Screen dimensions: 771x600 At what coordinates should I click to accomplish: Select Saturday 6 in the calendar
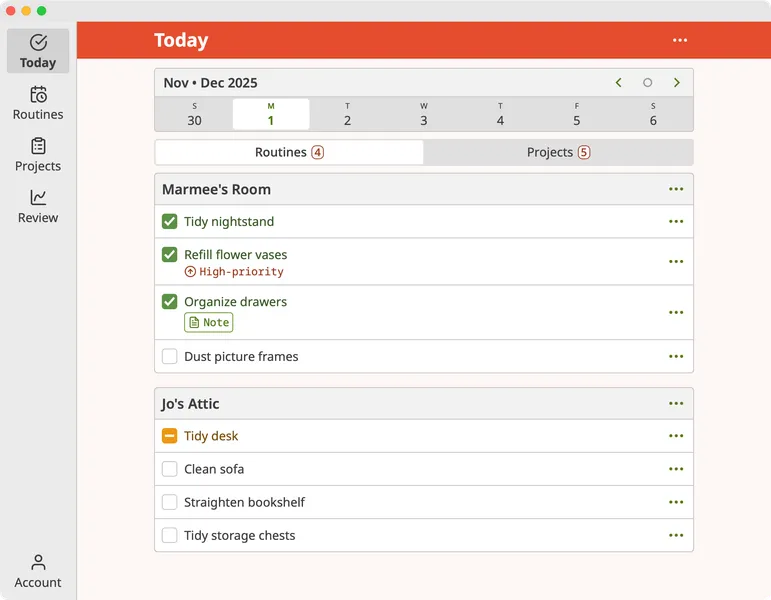(x=653, y=115)
